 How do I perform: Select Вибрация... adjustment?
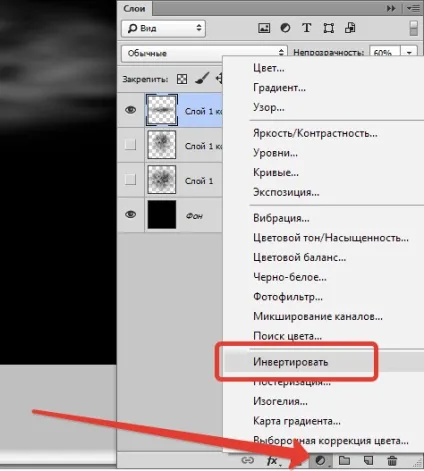click(281, 218)
